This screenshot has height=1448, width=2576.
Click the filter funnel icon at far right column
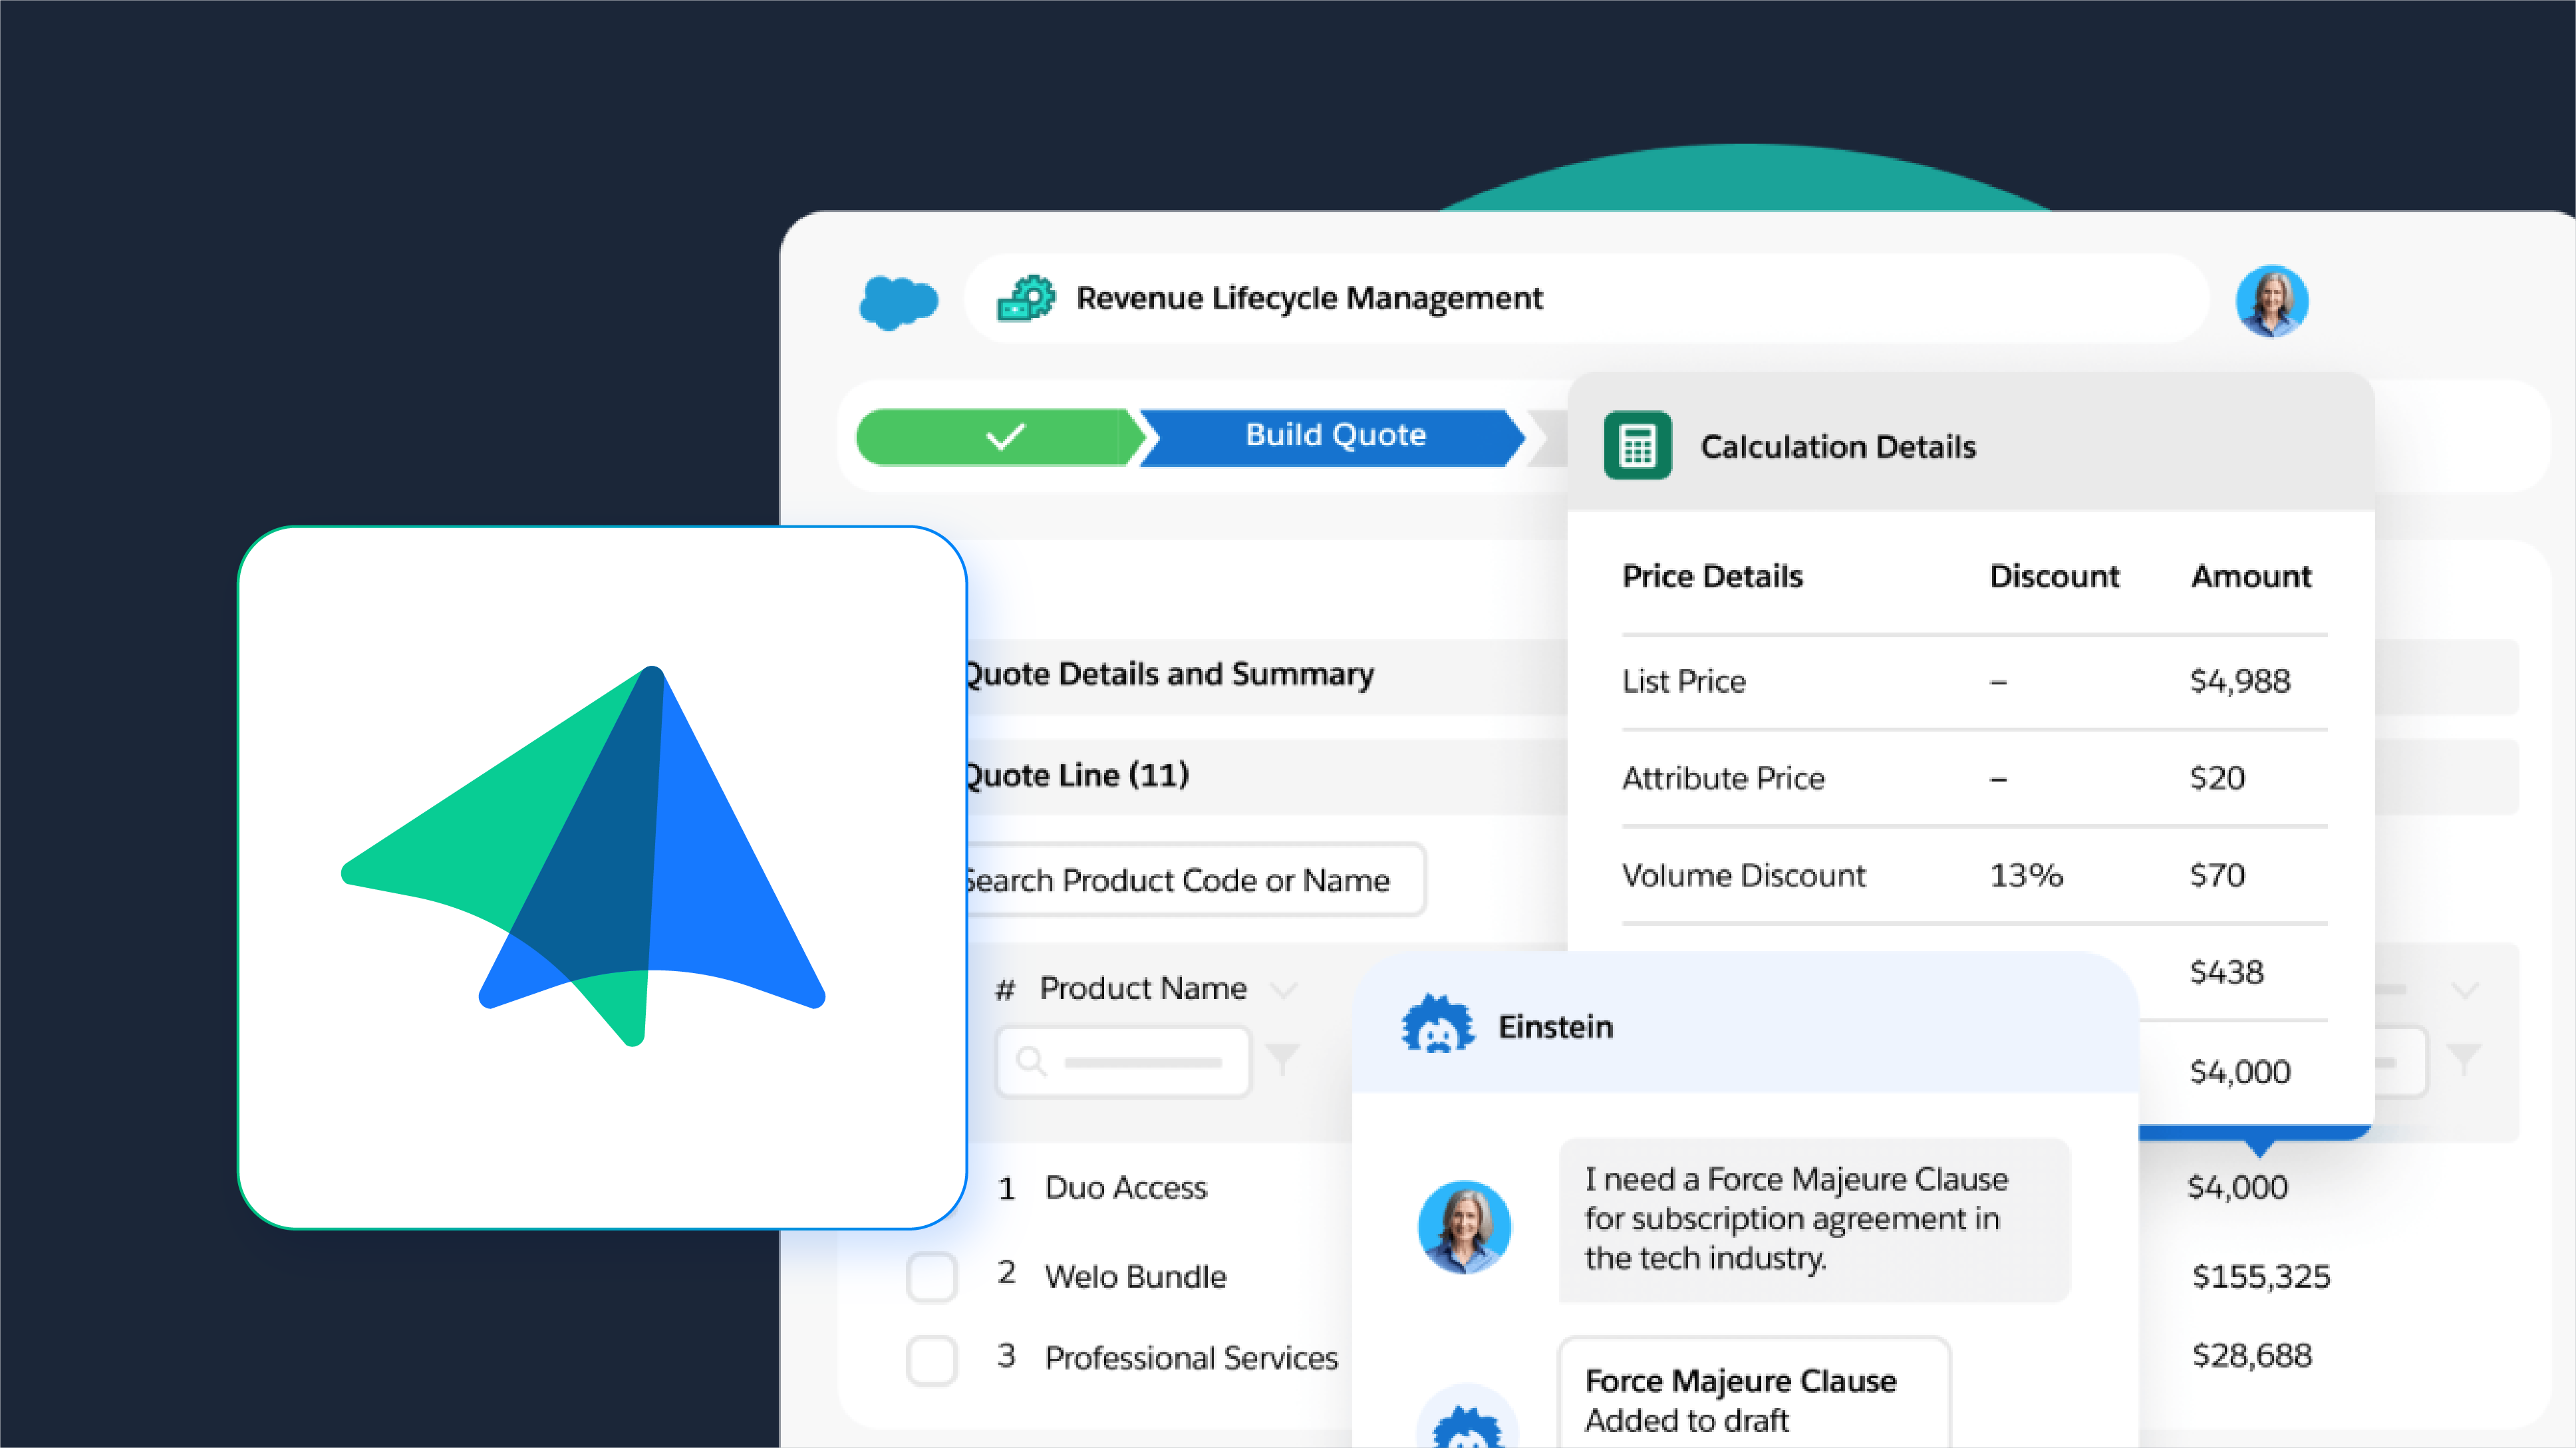pos(2464,1059)
